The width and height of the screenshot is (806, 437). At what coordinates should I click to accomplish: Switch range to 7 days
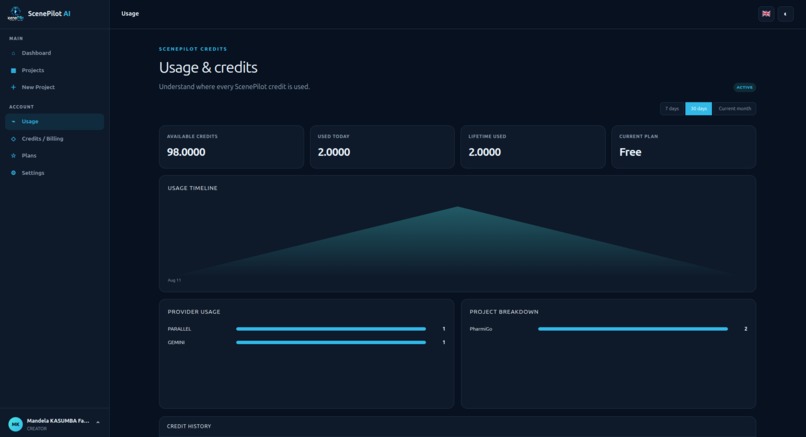[x=672, y=108]
